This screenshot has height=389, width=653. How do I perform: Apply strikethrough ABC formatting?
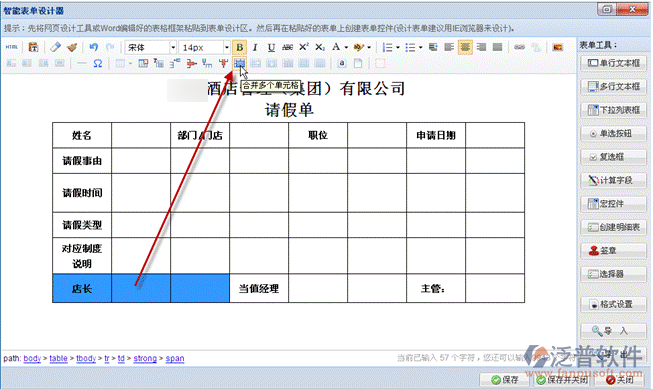click(287, 47)
